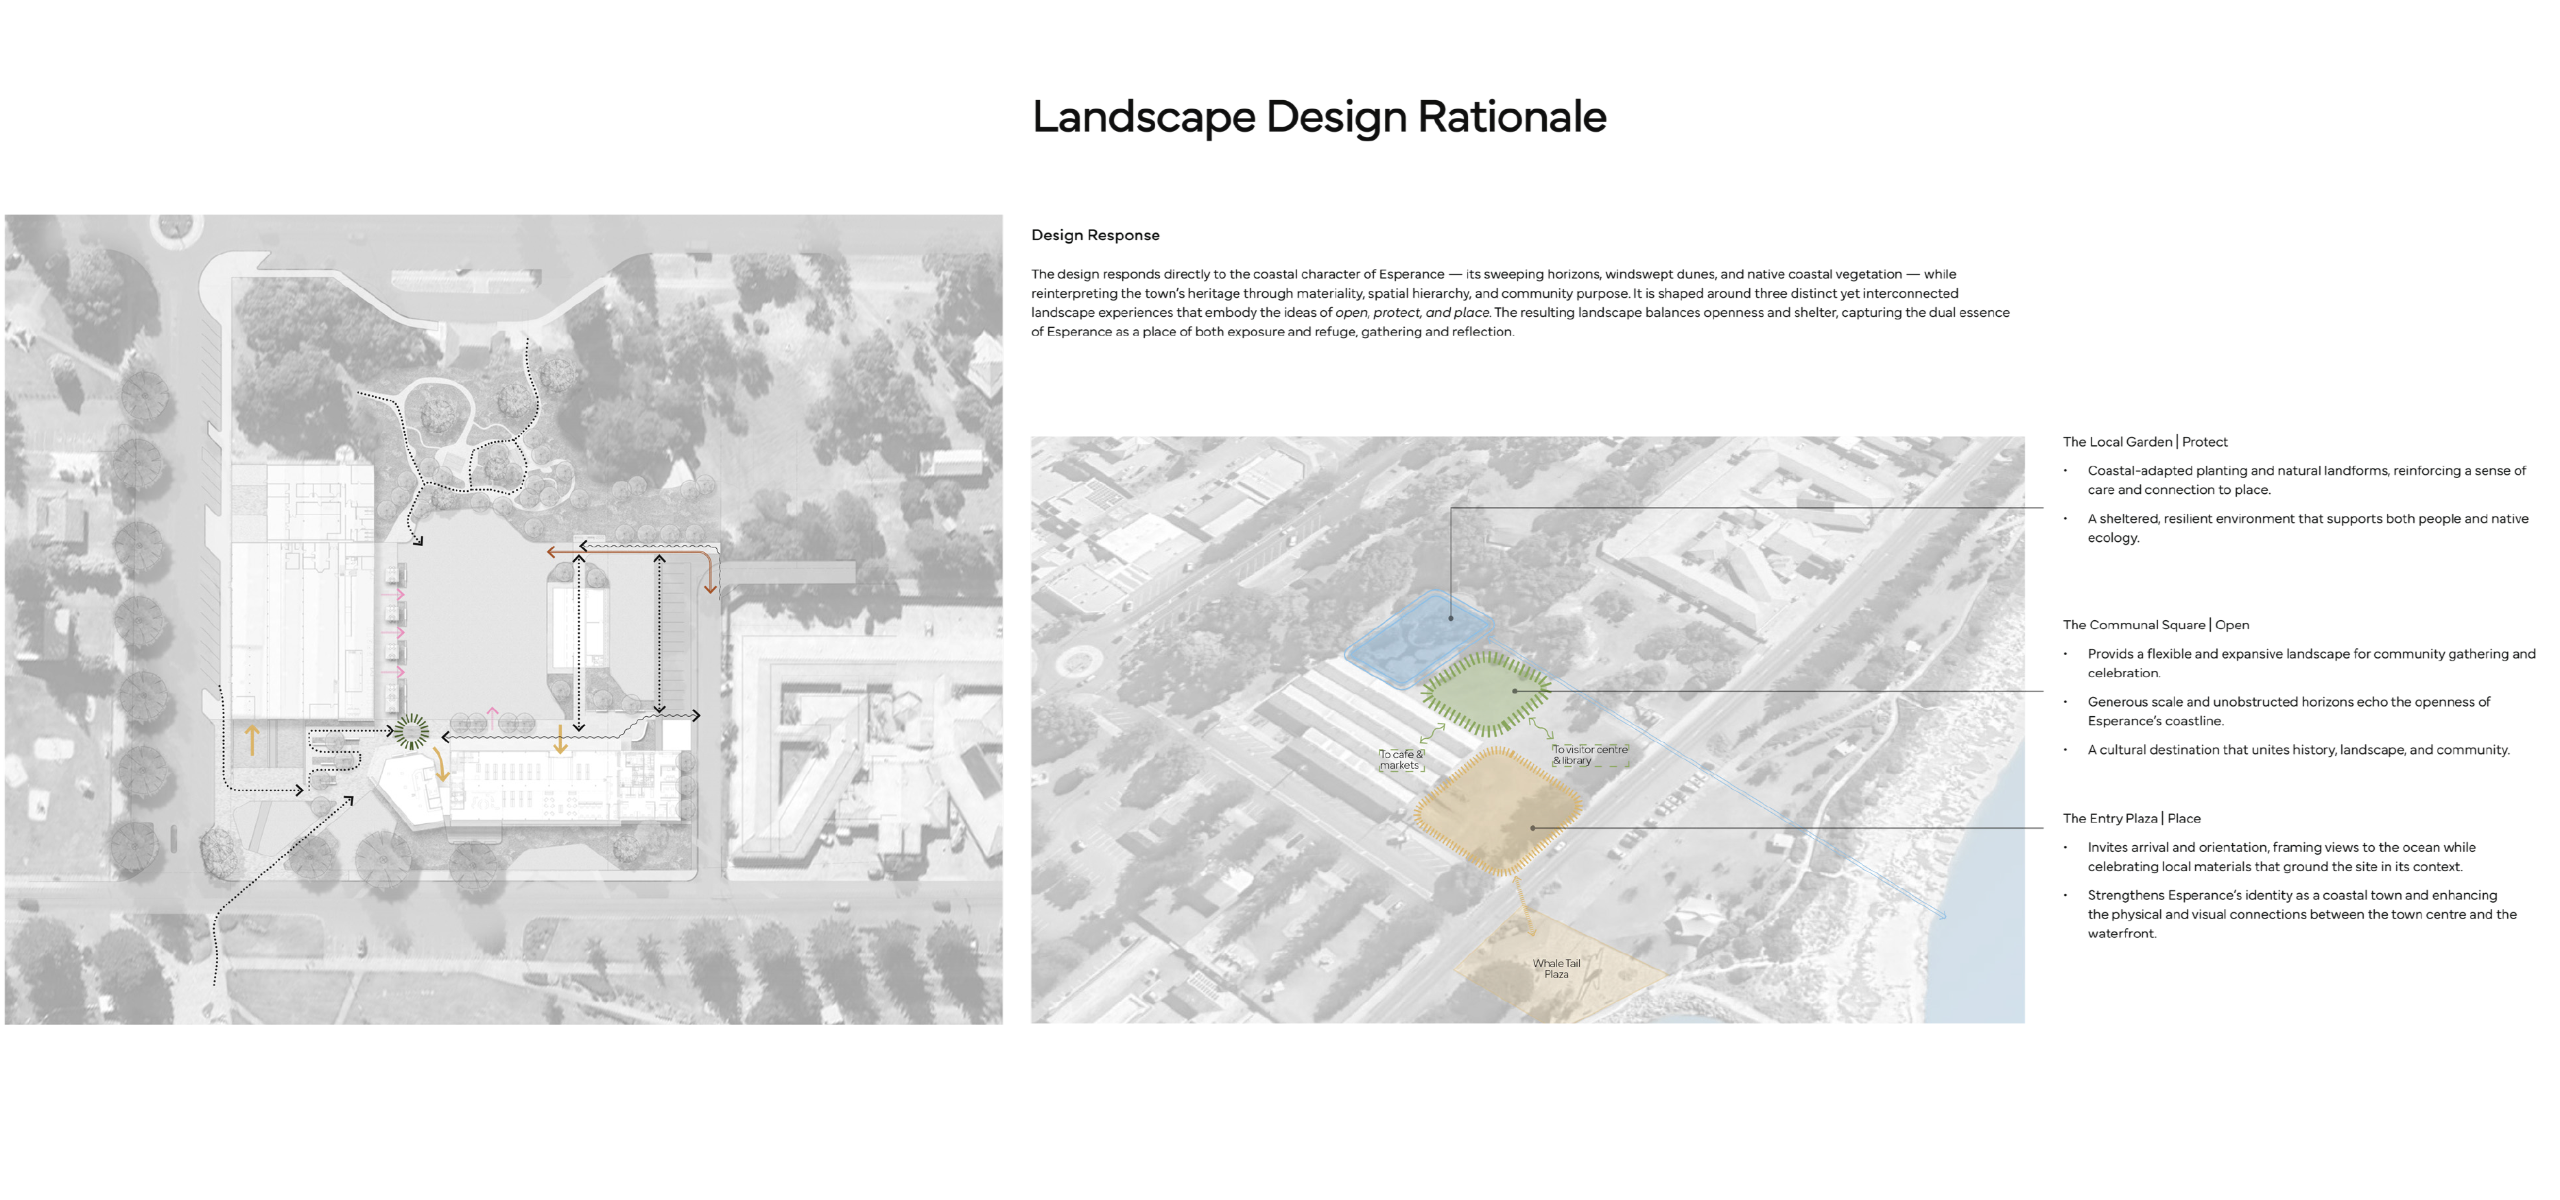This screenshot has height=1200, width=2560.
Task: Click the dotted arrowhead entering the central square
Action: point(418,541)
